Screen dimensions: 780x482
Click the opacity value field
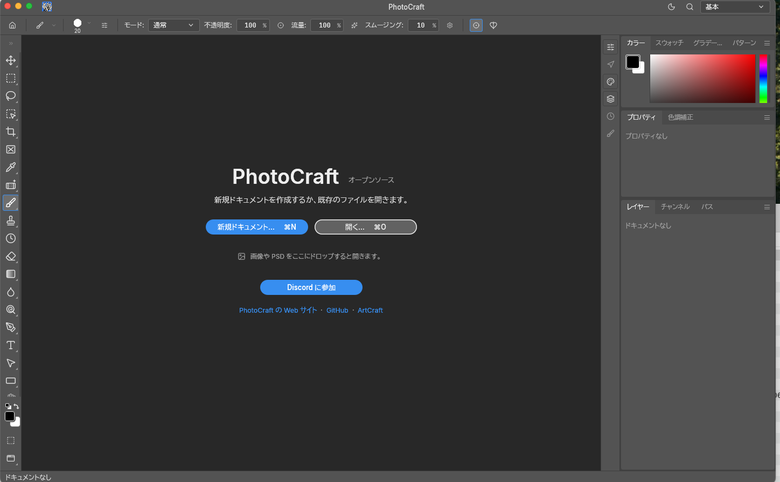(253, 25)
